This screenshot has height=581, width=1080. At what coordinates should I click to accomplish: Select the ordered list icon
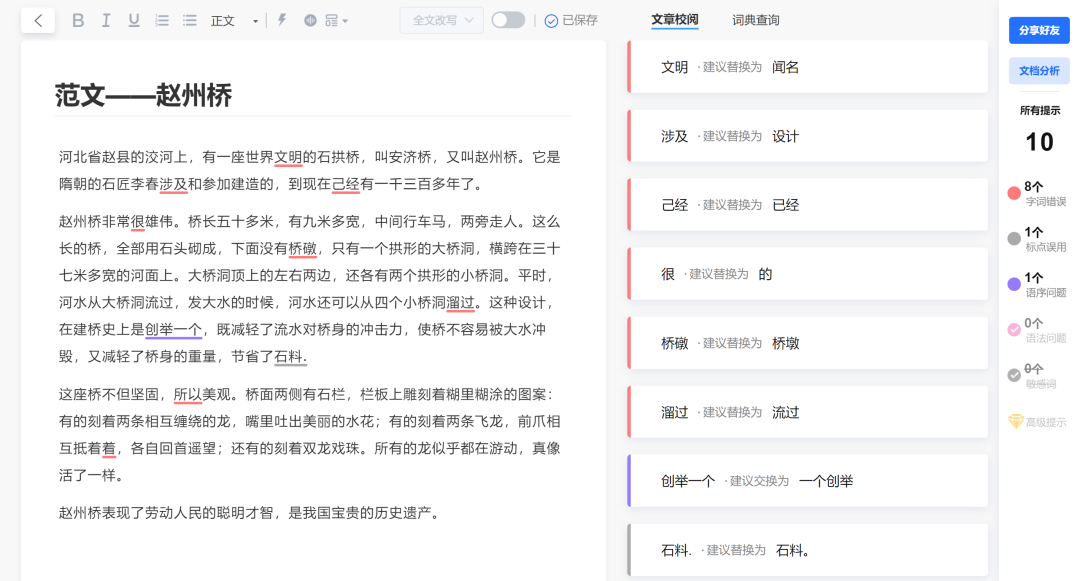click(161, 19)
